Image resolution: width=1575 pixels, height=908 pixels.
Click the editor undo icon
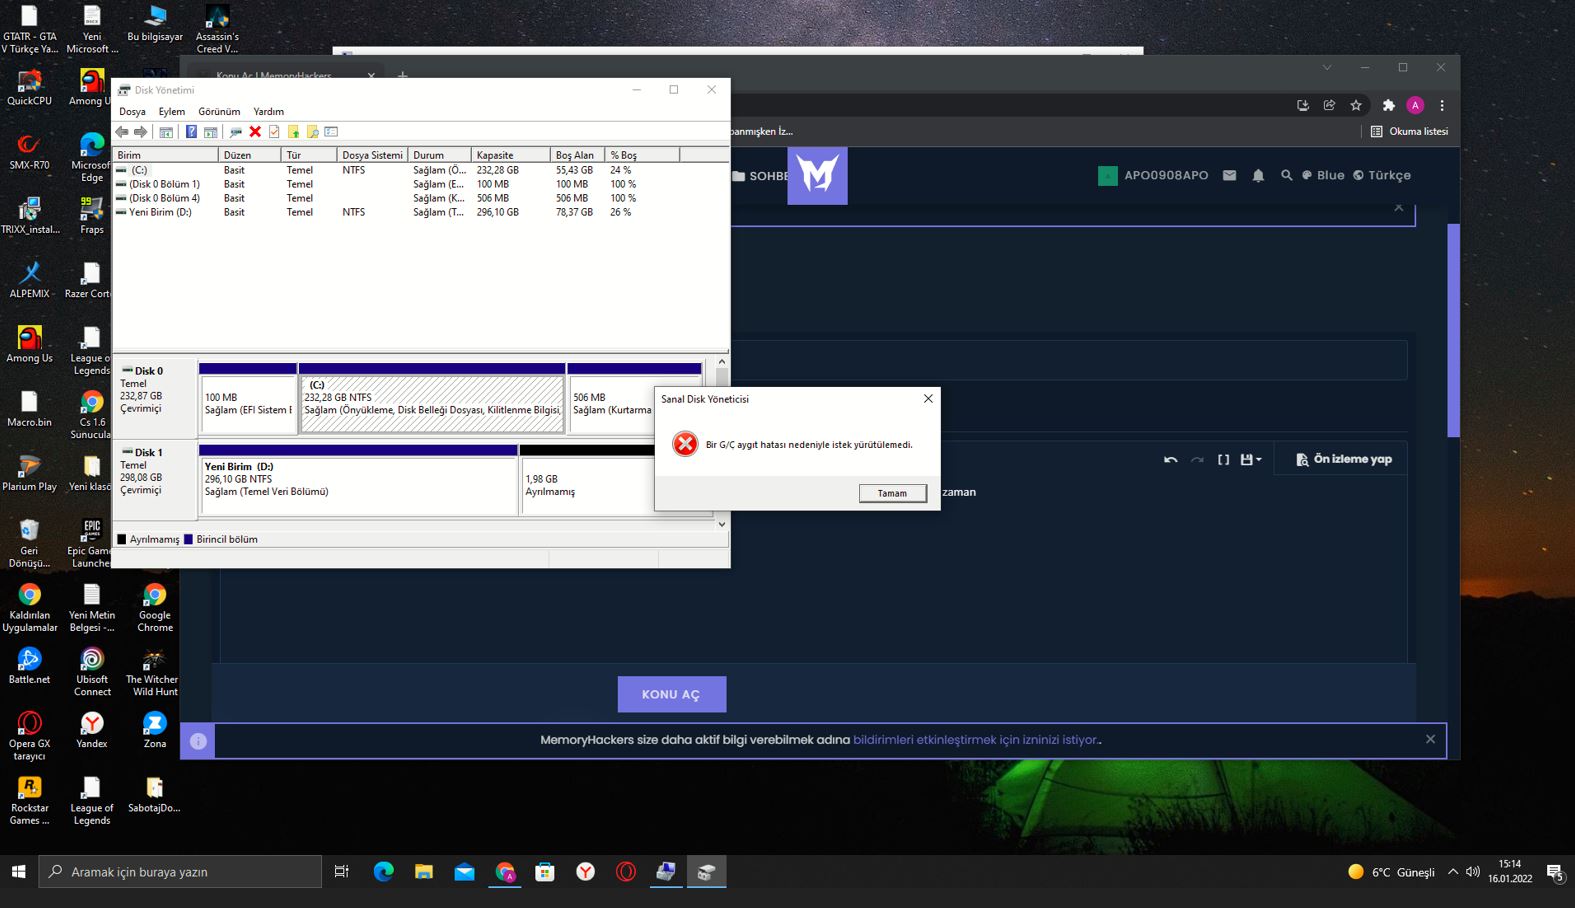1171,460
